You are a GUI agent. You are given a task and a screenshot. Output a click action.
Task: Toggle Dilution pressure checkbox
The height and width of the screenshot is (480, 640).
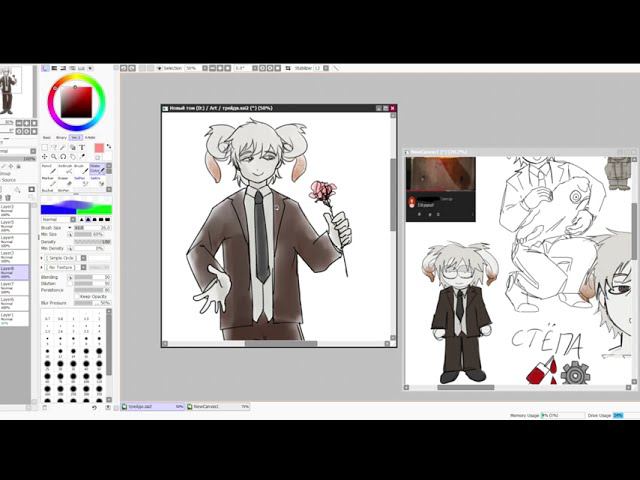[70, 283]
